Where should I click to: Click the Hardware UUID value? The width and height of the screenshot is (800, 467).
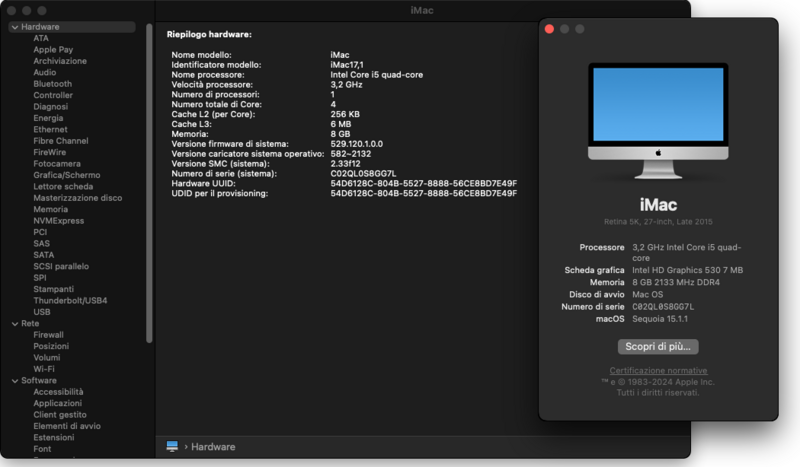[x=423, y=184]
